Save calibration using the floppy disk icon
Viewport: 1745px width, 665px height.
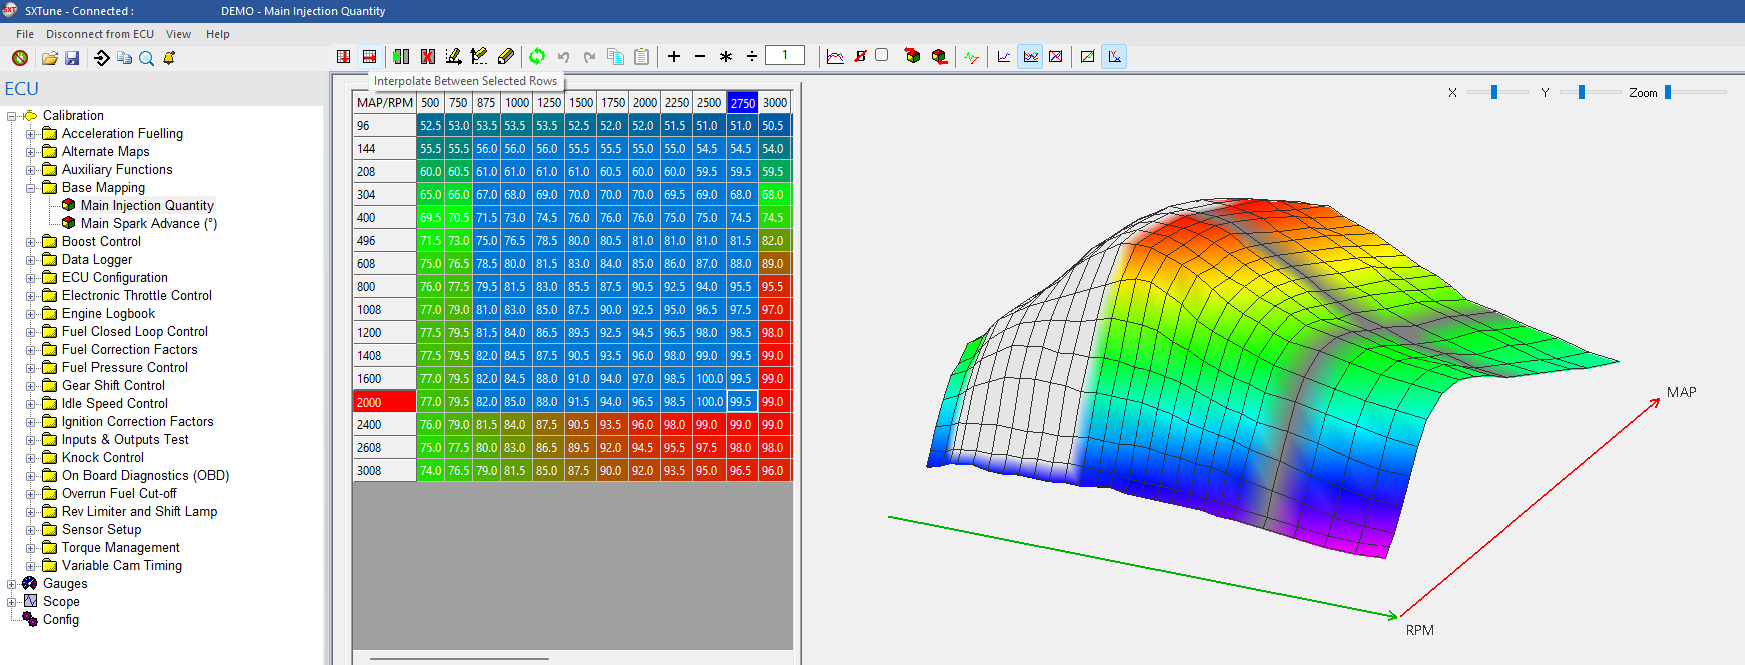click(x=72, y=58)
